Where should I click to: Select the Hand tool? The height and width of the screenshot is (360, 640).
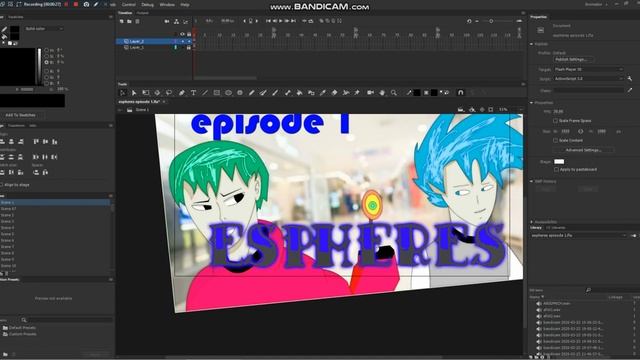tap(382, 93)
